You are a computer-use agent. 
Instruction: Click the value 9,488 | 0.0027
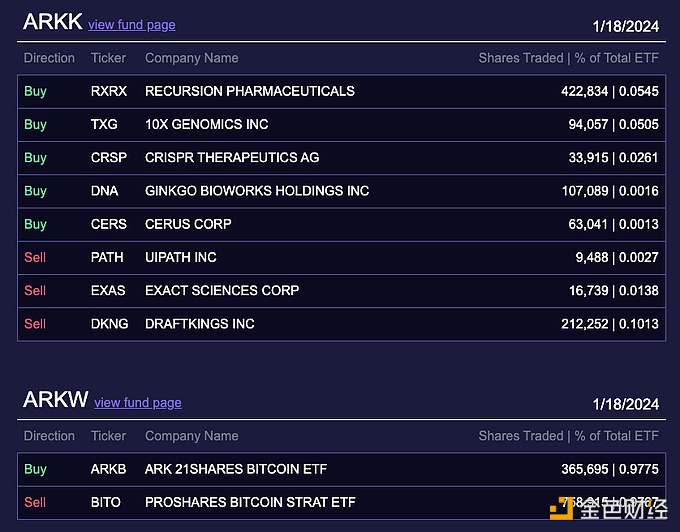coord(617,257)
